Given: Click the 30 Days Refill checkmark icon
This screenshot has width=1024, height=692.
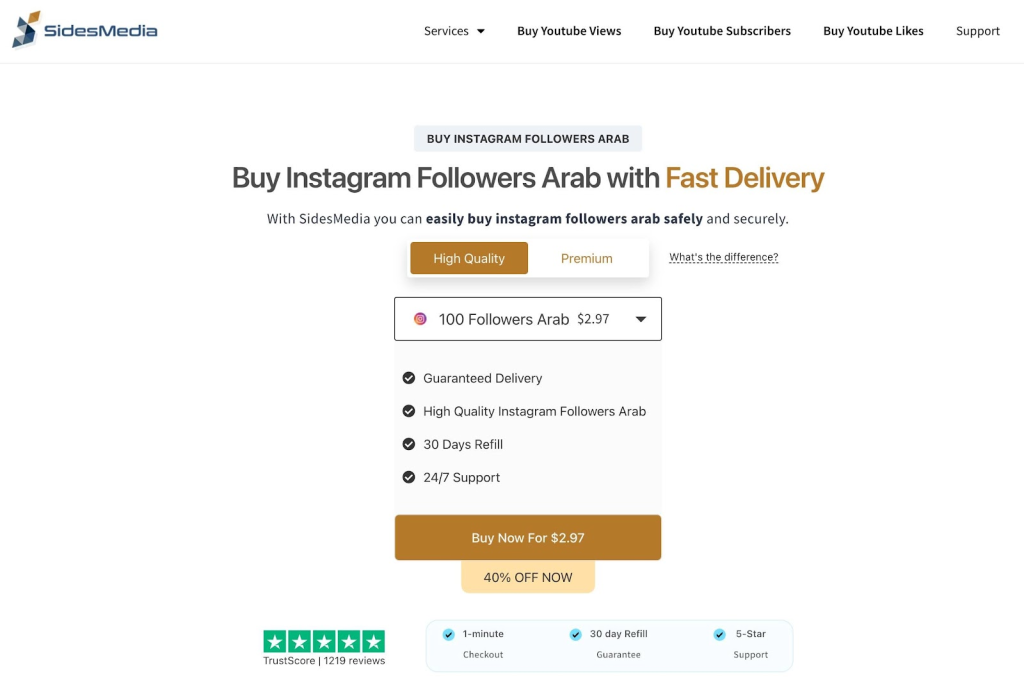Looking at the screenshot, I should point(409,444).
